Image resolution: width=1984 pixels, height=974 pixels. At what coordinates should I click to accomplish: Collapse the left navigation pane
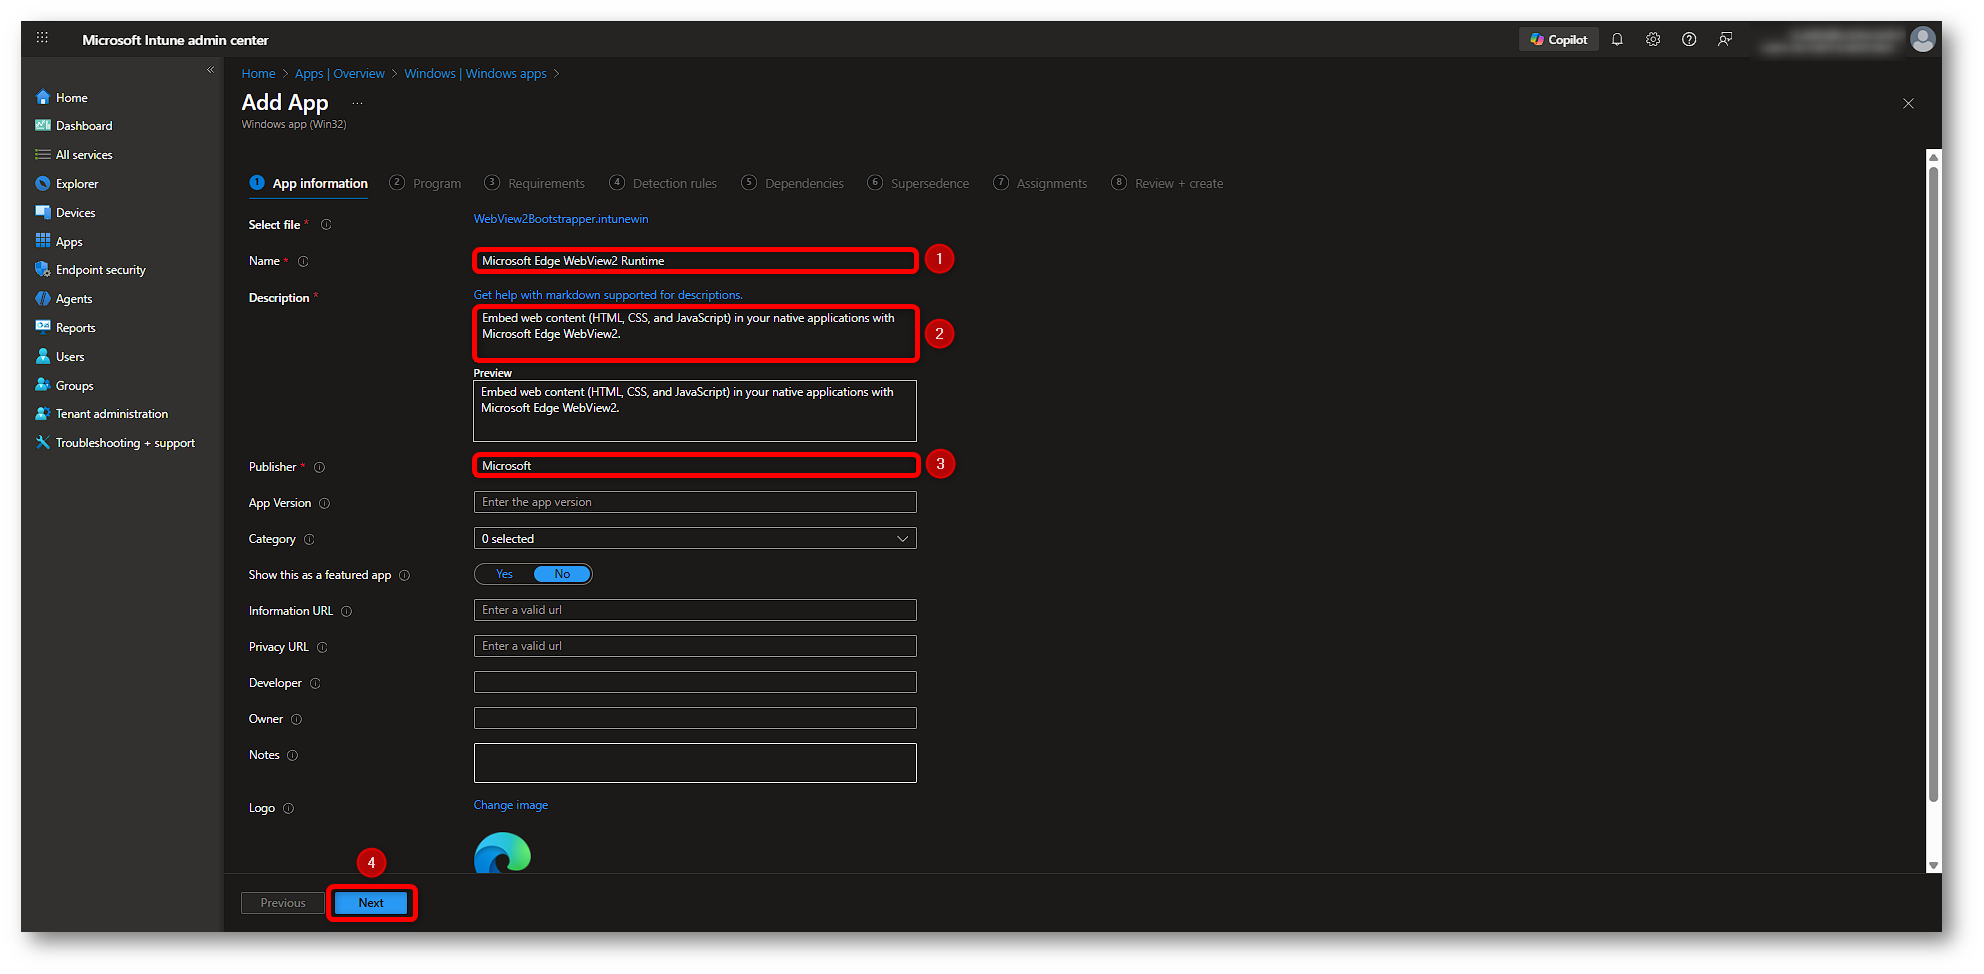(x=210, y=70)
